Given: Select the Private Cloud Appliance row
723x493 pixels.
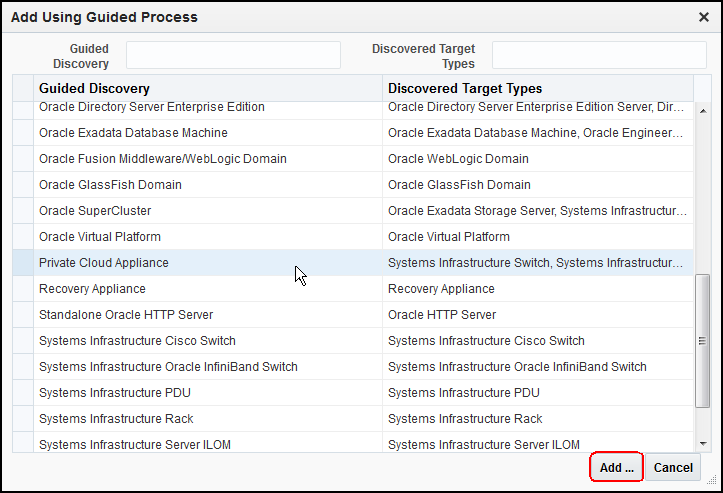Looking at the screenshot, I should tap(104, 263).
